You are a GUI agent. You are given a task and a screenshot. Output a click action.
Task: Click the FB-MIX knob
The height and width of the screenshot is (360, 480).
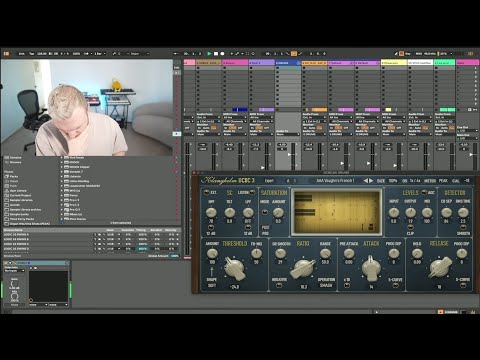(x=256, y=254)
